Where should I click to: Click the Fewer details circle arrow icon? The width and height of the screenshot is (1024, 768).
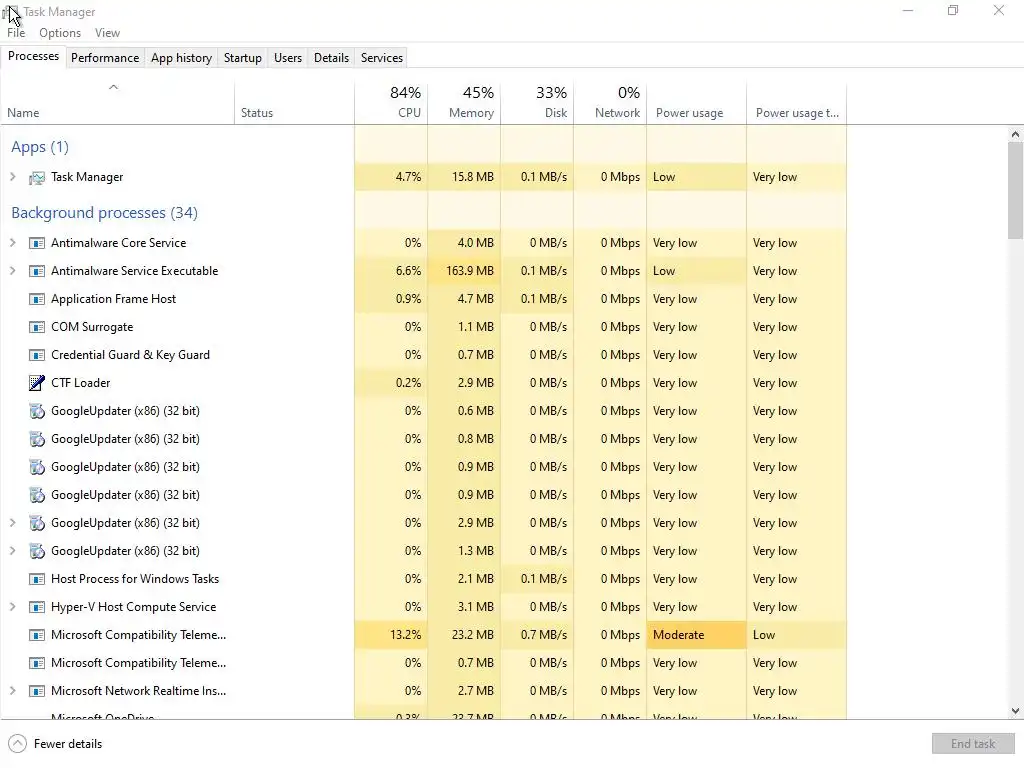coord(18,744)
